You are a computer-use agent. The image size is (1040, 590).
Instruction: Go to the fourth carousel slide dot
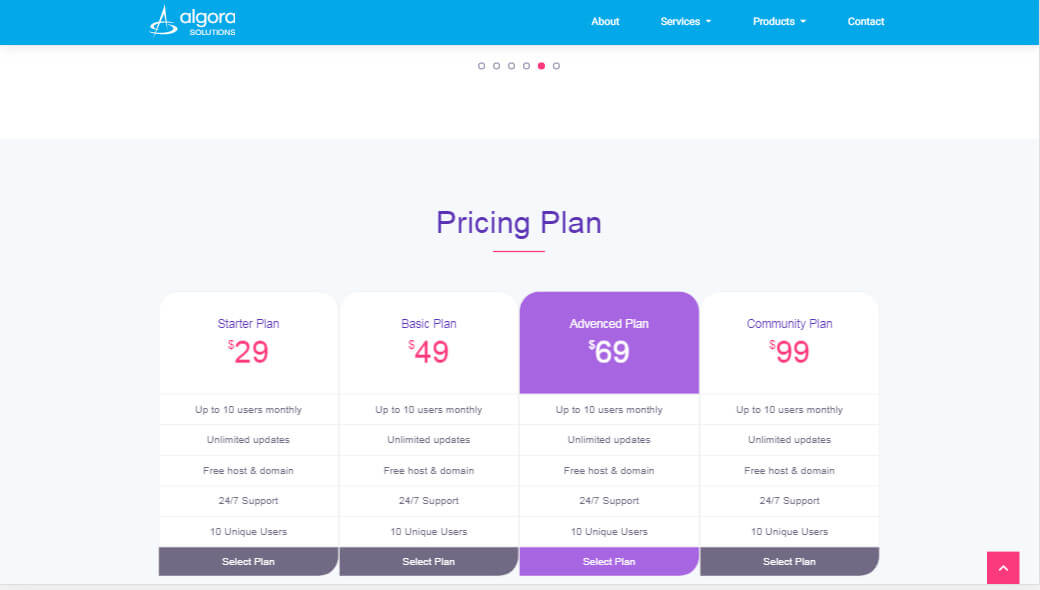pos(526,66)
